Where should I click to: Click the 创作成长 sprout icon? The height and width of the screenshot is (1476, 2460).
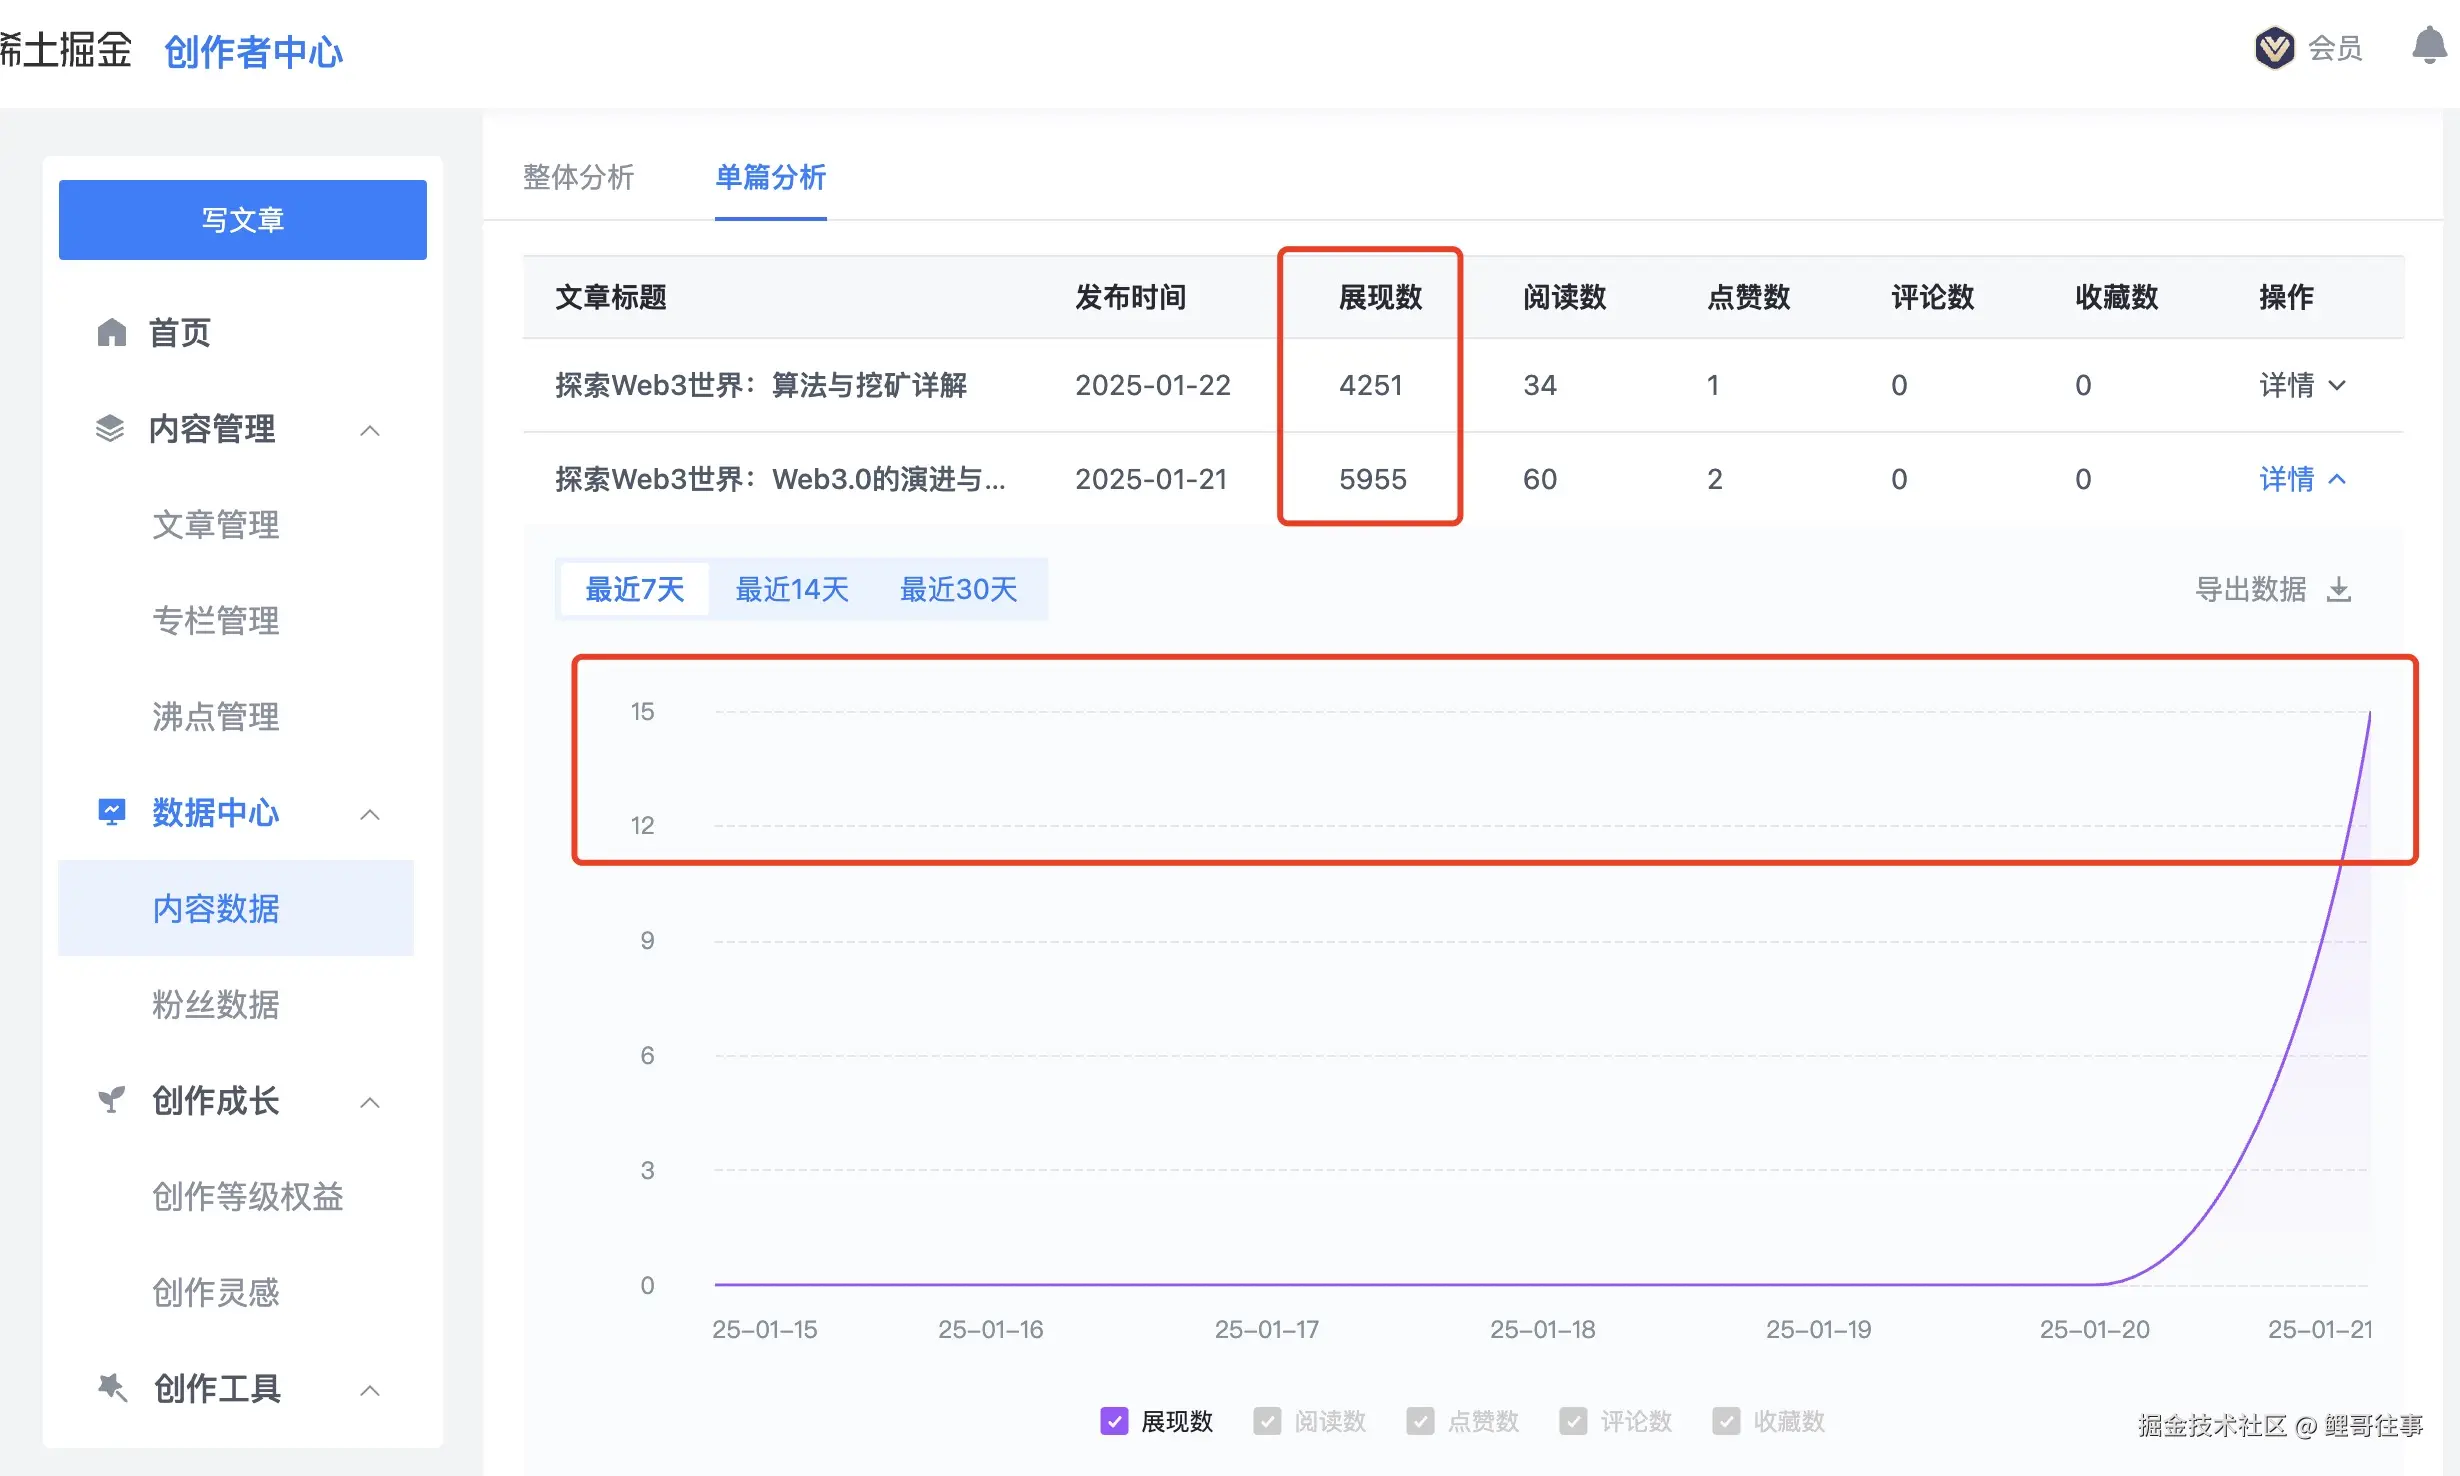pyautogui.click(x=111, y=1100)
